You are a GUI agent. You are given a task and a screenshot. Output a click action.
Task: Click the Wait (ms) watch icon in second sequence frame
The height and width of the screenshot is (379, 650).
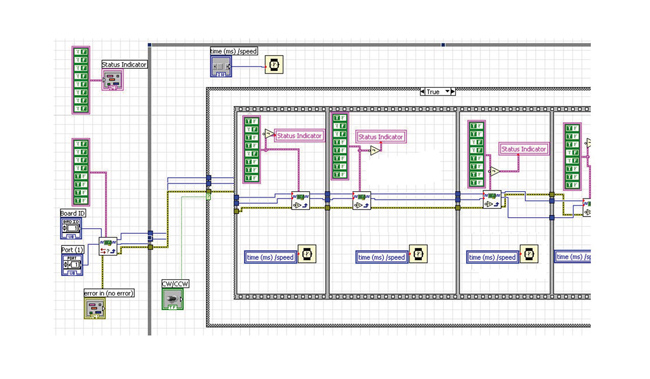coord(418,254)
